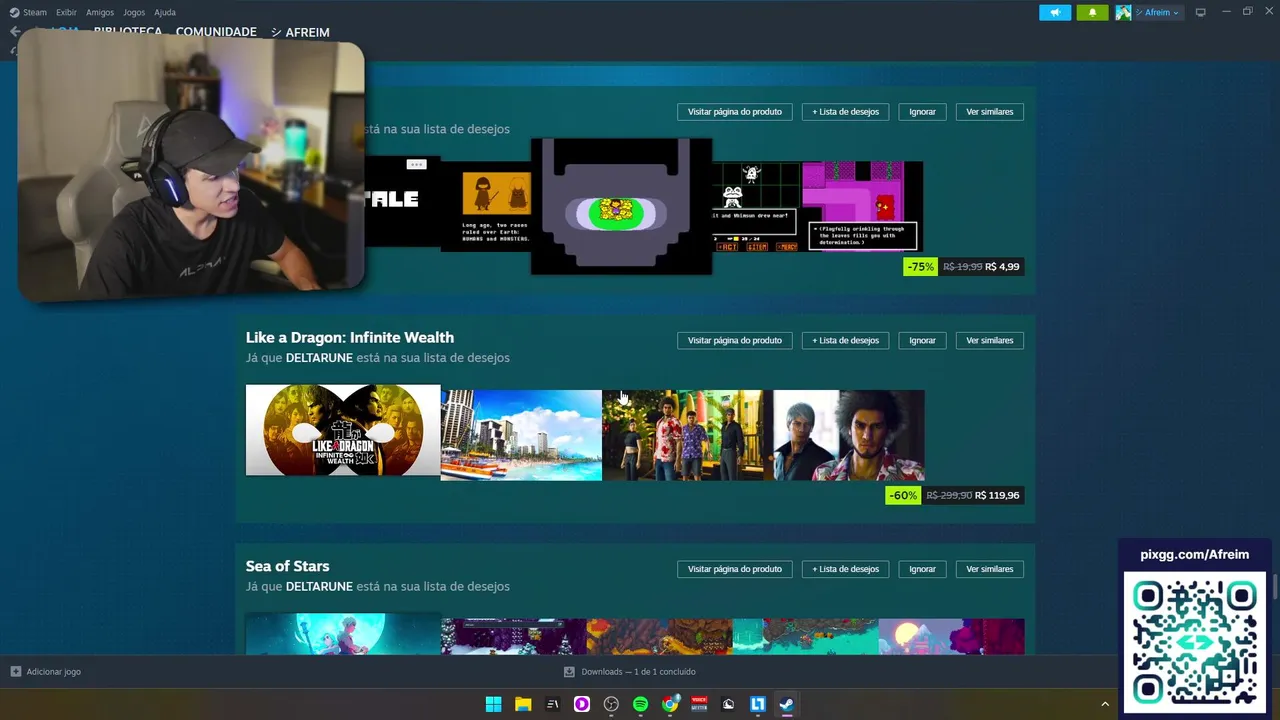This screenshot has height=720, width=1280.
Task: Ignore the Undertale recommendation
Action: click(922, 112)
